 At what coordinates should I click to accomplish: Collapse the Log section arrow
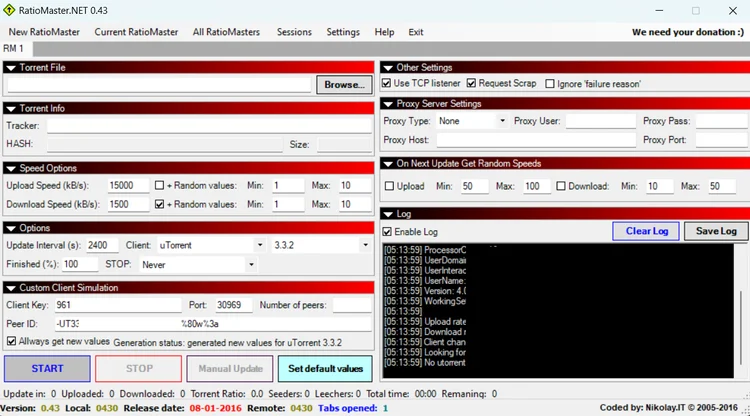(388, 214)
